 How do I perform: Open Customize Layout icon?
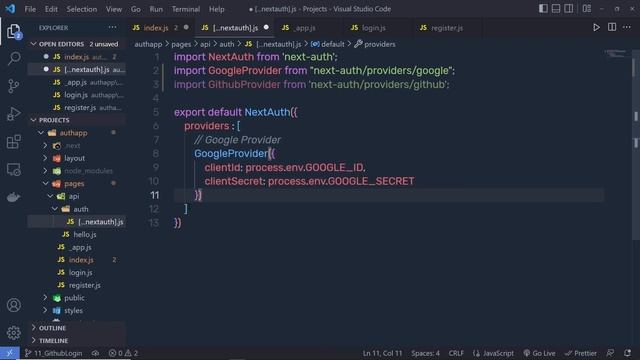click(587, 9)
